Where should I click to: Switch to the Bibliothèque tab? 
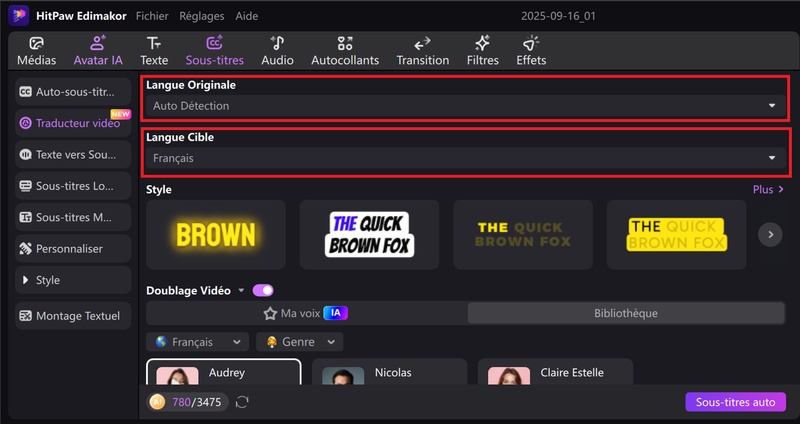(626, 313)
